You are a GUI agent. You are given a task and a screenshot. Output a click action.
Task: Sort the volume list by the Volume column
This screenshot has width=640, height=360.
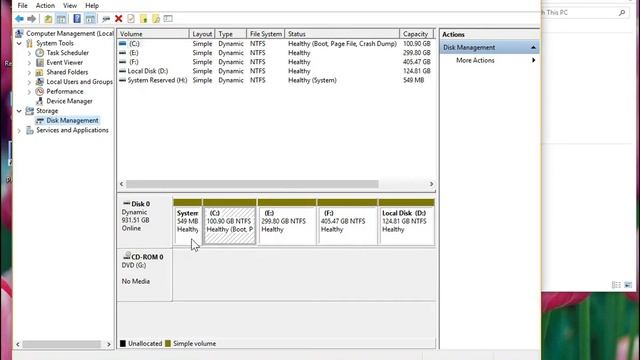pos(153,34)
